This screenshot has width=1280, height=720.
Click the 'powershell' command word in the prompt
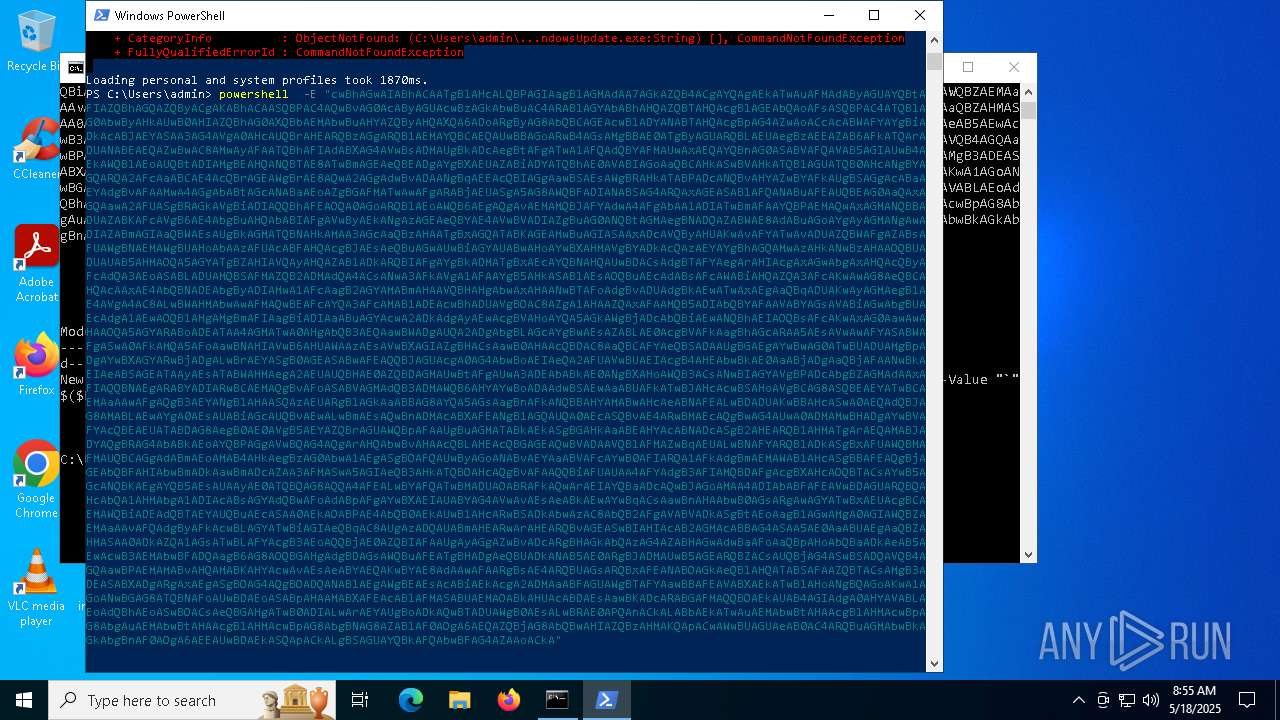[x=253, y=94]
